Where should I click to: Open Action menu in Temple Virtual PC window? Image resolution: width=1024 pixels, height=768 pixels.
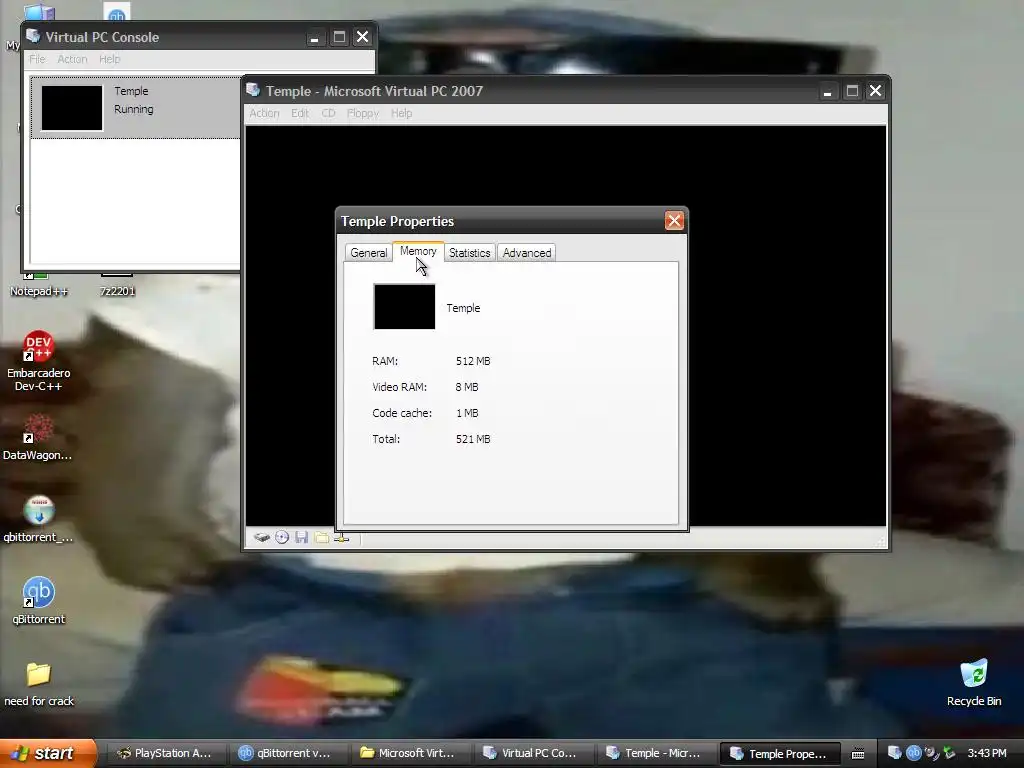click(x=264, y=113)
